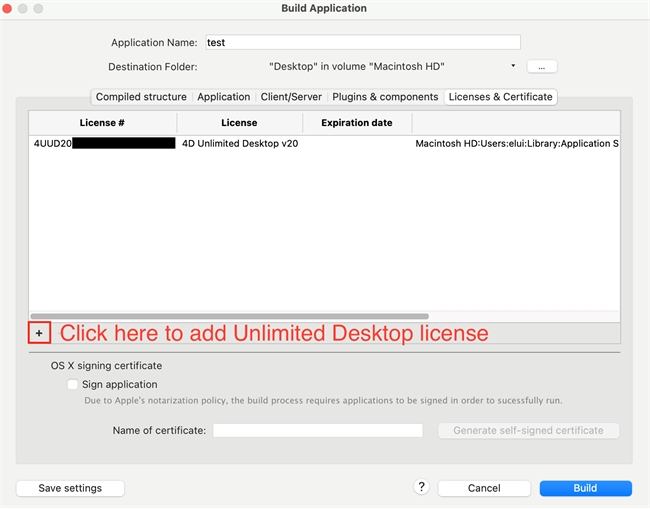Viewport: 650px width, 509px height.
Task: Click the Expiration date column header
Action: pos(356,123)
